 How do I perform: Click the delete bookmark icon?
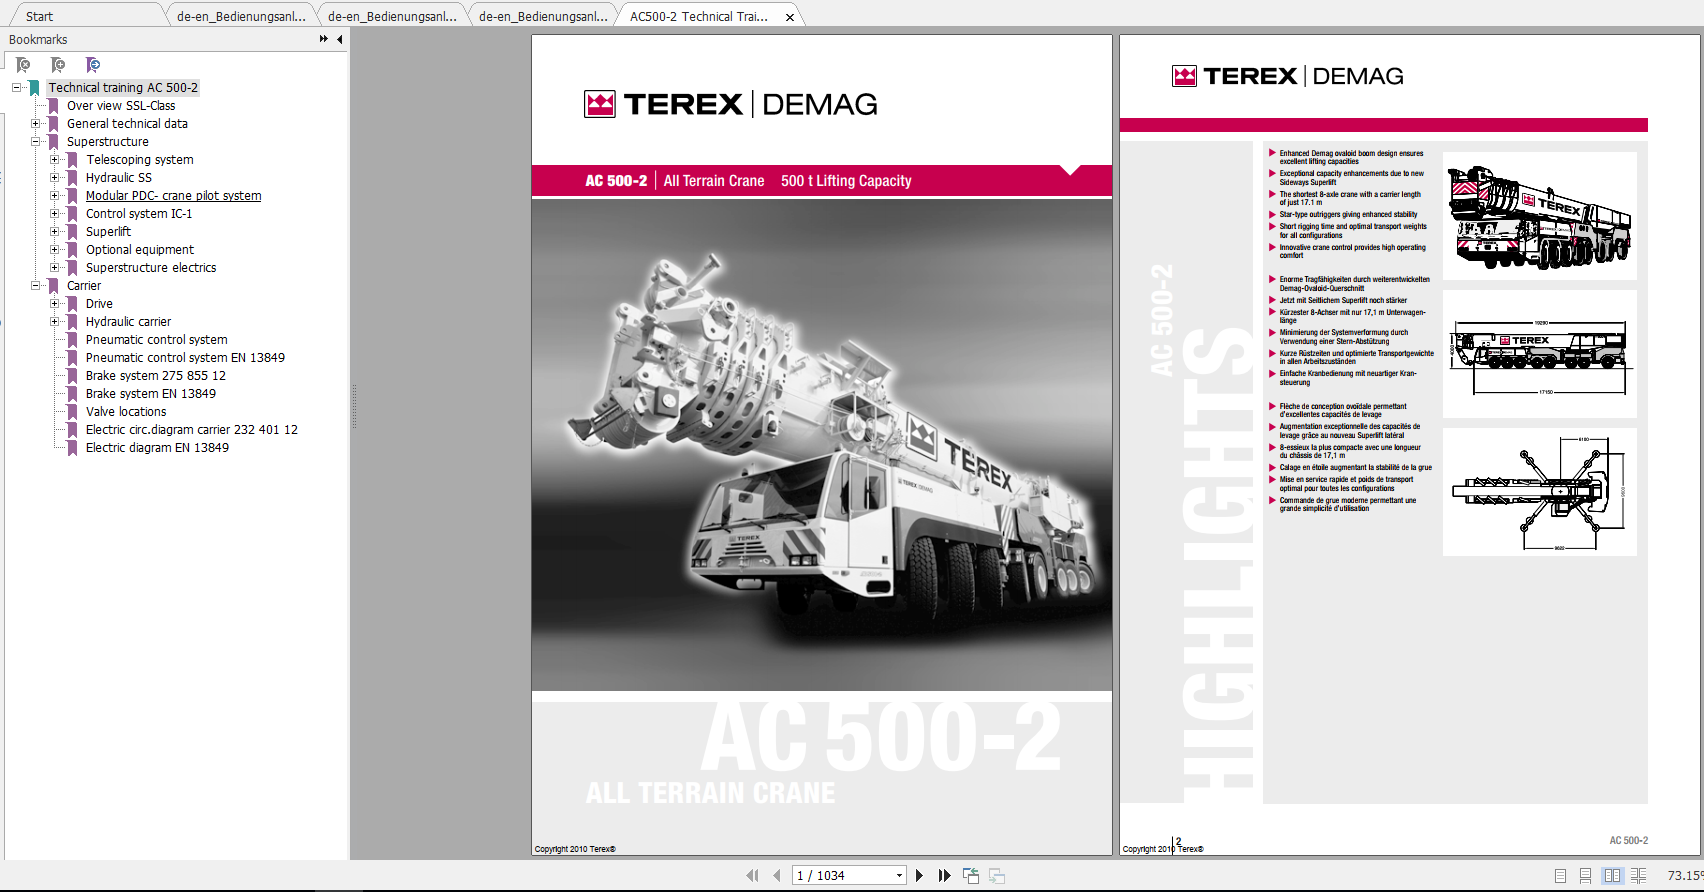(23, 65)
